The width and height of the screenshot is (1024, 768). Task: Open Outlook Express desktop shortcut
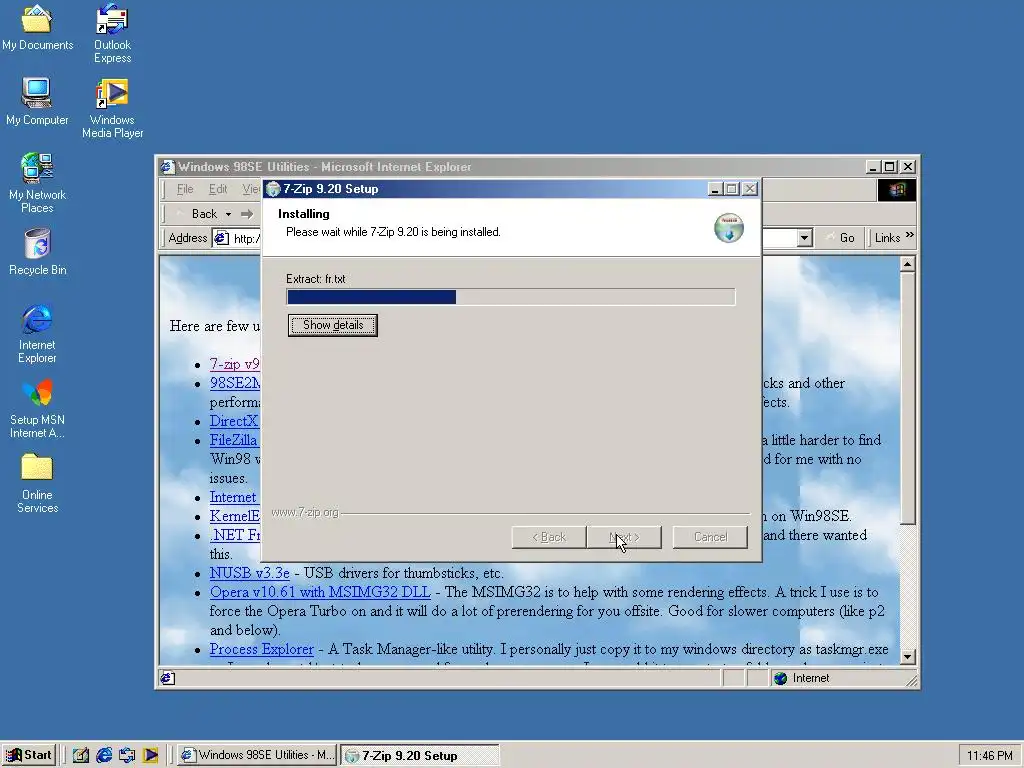pos(112,34)
